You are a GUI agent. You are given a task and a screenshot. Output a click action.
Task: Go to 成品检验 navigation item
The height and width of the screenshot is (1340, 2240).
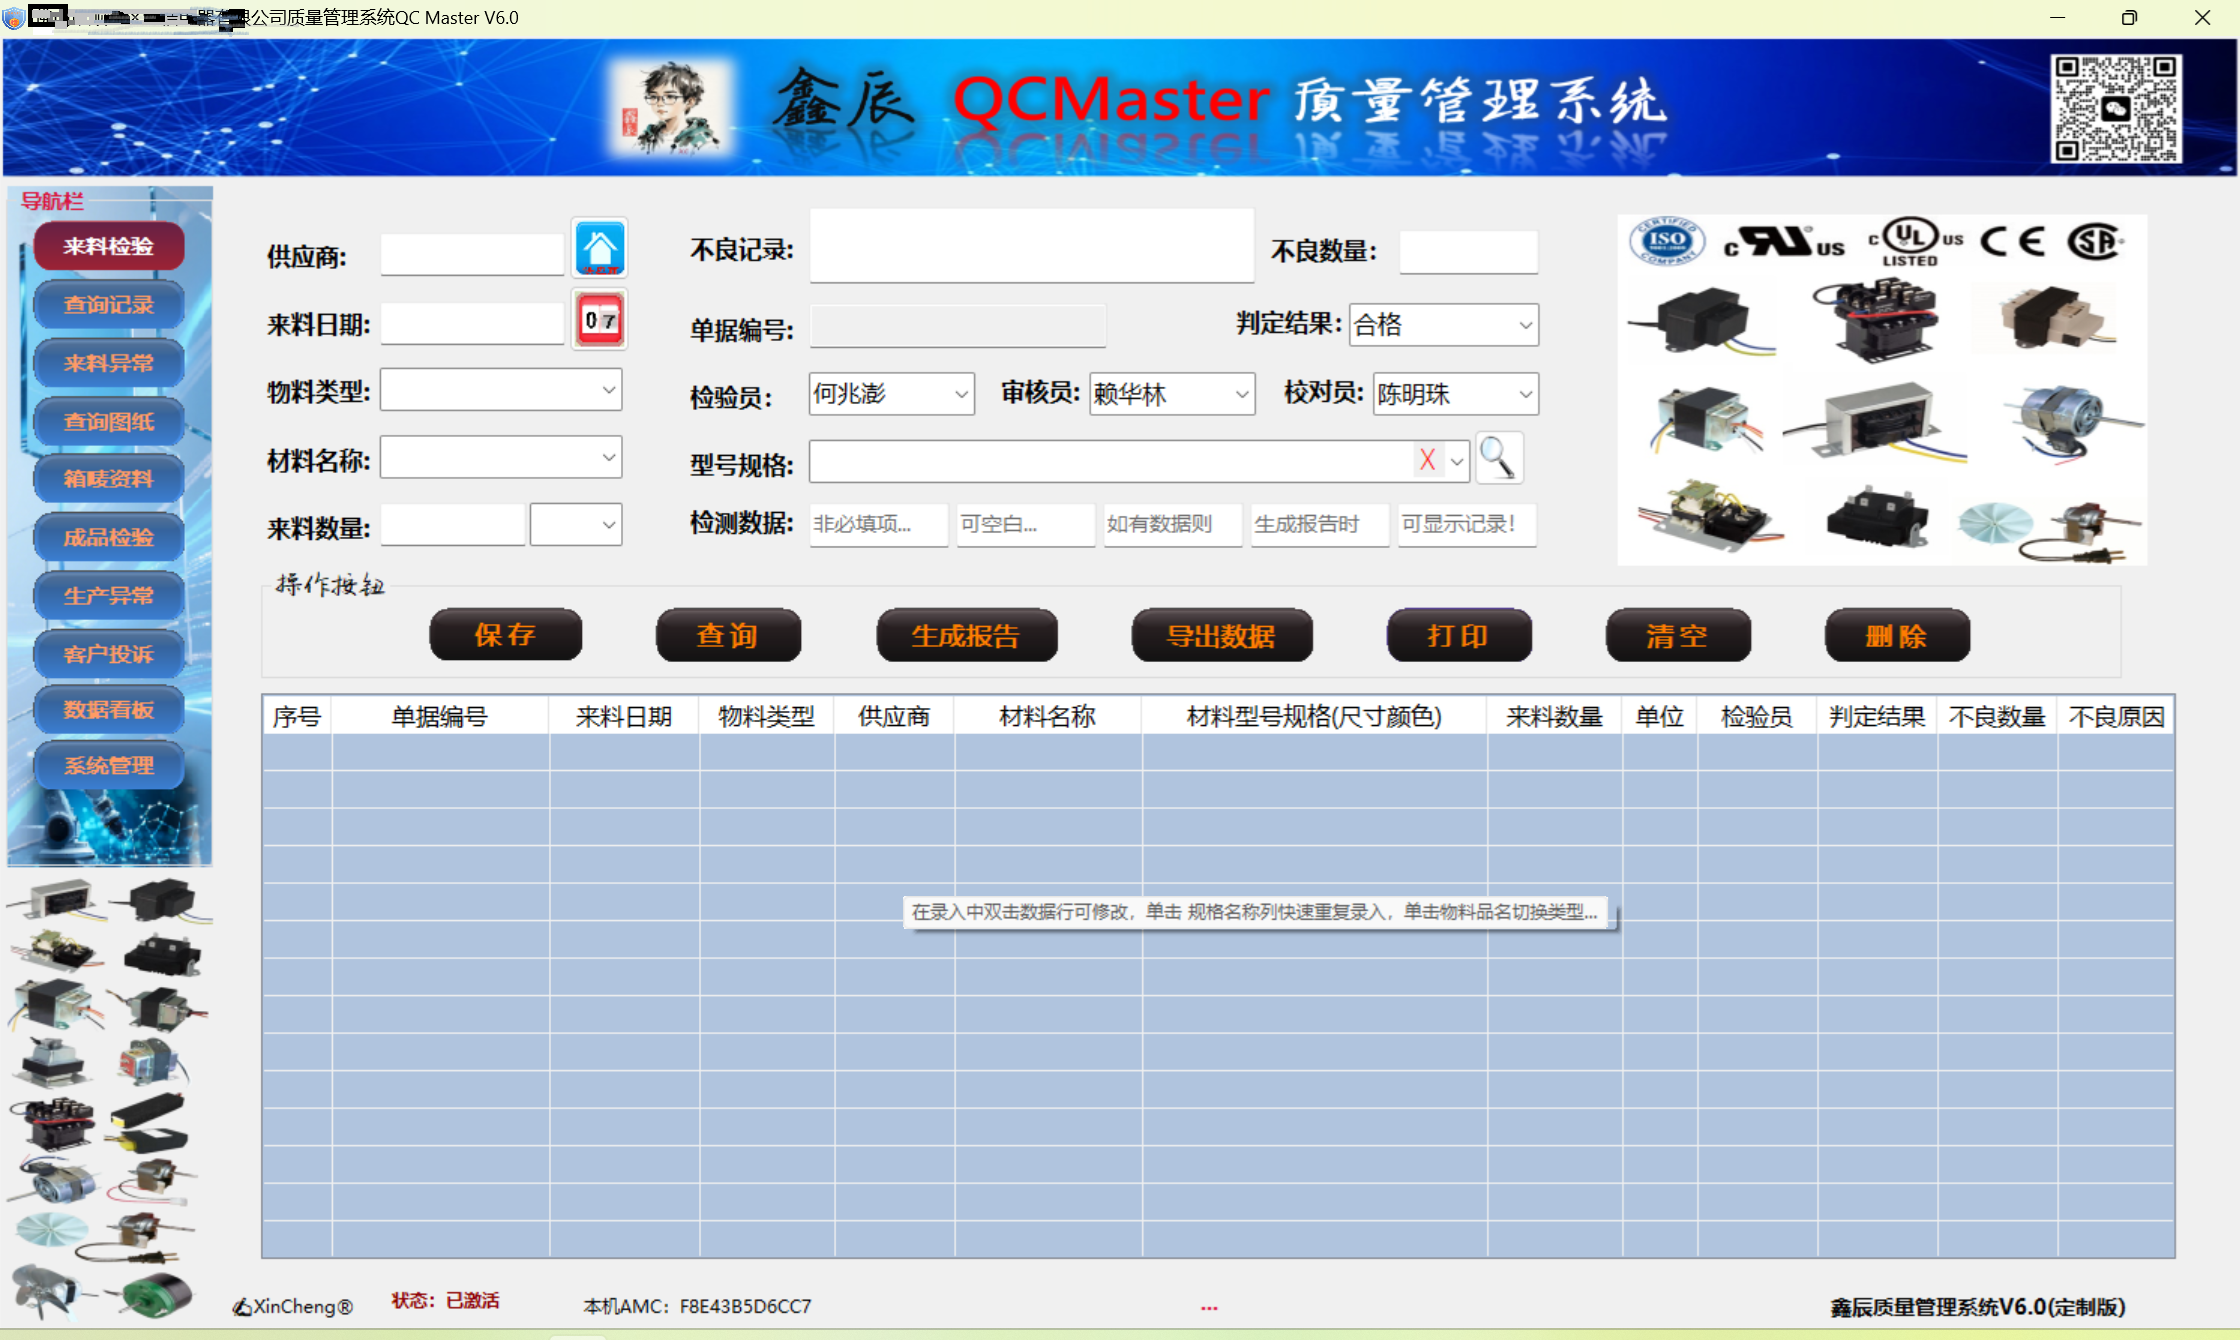109,537
